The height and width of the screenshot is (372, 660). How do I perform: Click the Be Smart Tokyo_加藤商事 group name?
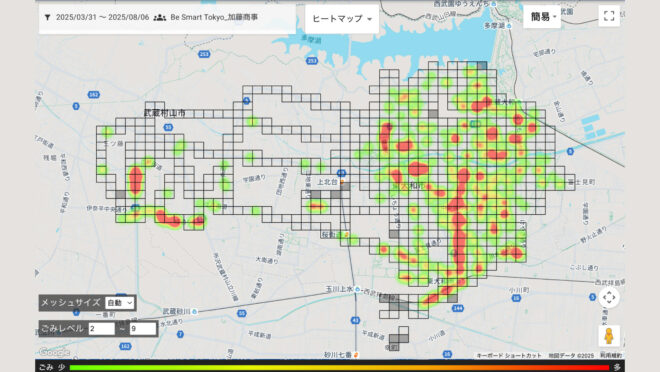coord(214,17)
